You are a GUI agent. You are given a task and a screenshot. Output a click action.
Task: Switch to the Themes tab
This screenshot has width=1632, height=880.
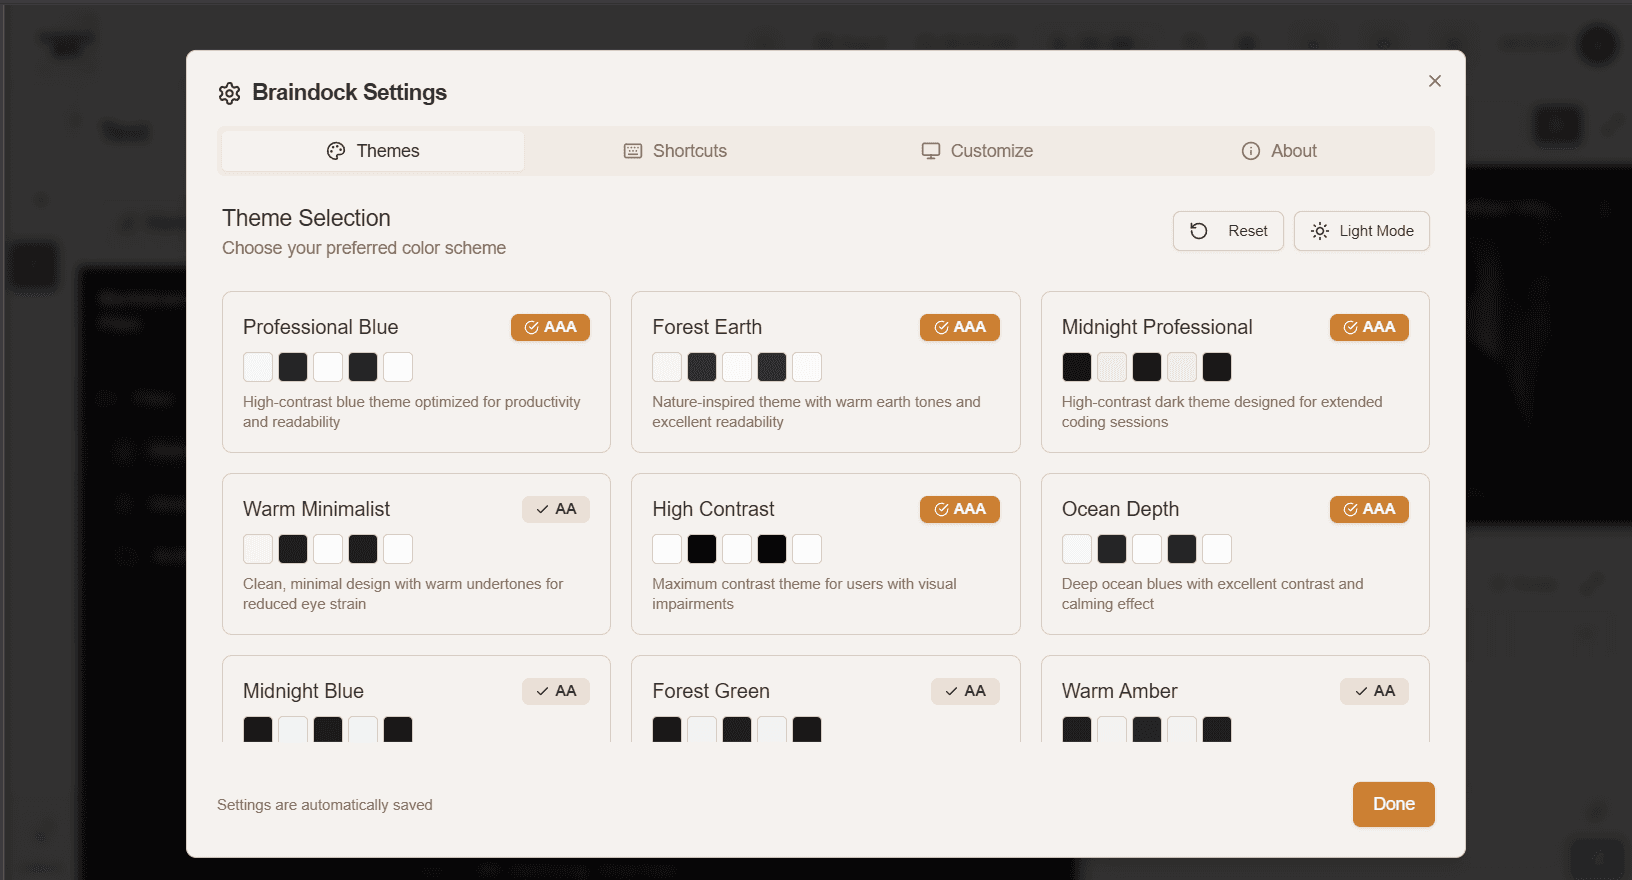373,151
